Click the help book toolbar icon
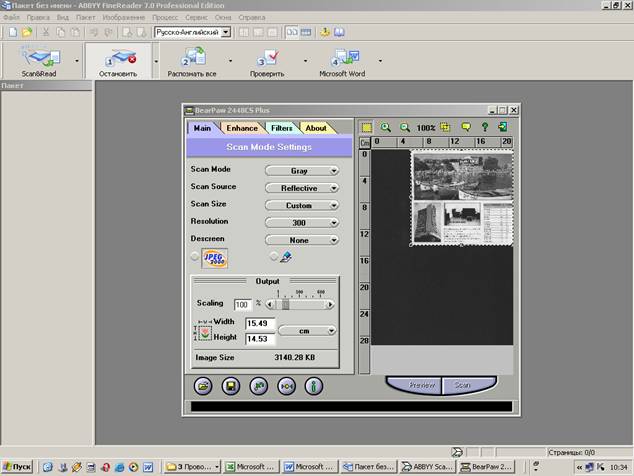 (339, 32)
